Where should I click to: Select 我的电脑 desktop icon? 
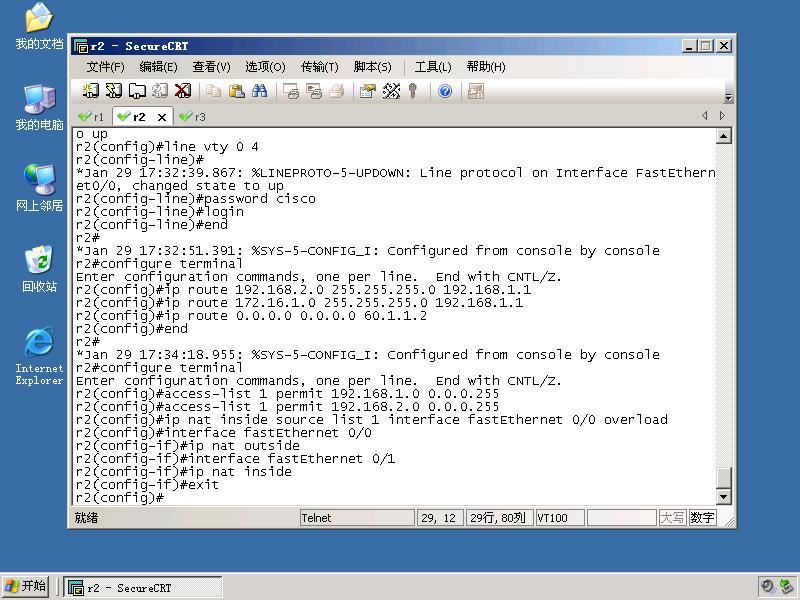[39, 106]
